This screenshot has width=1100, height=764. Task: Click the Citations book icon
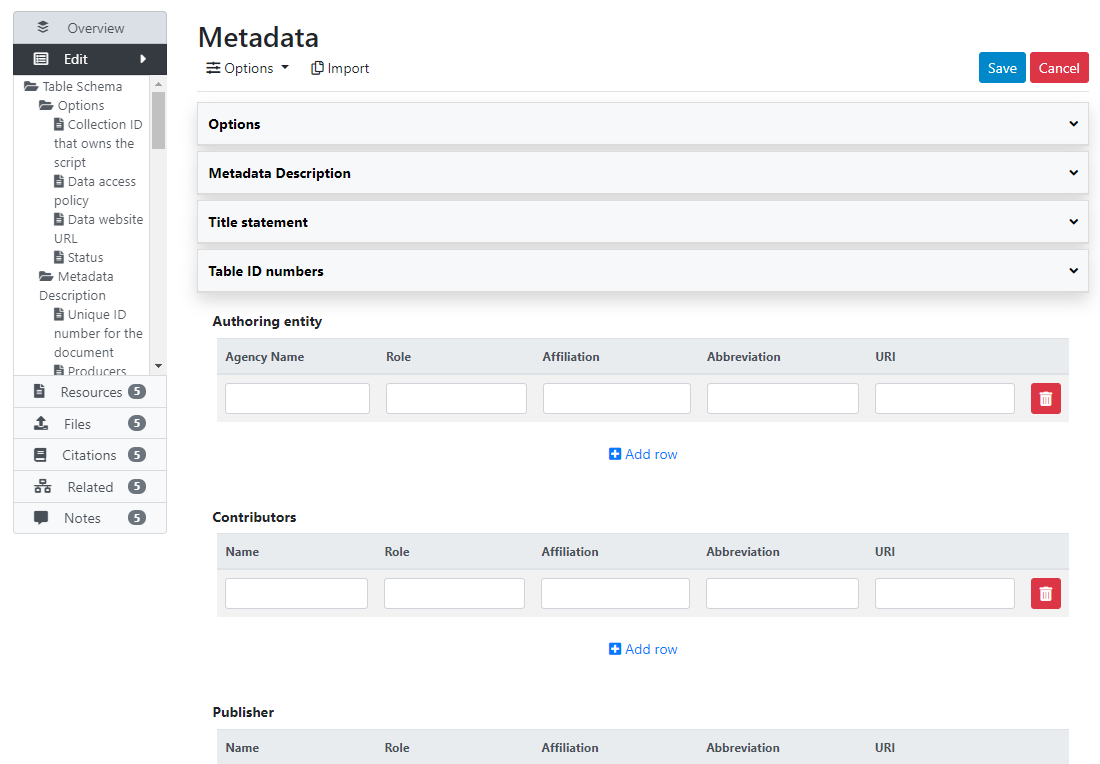41,455
